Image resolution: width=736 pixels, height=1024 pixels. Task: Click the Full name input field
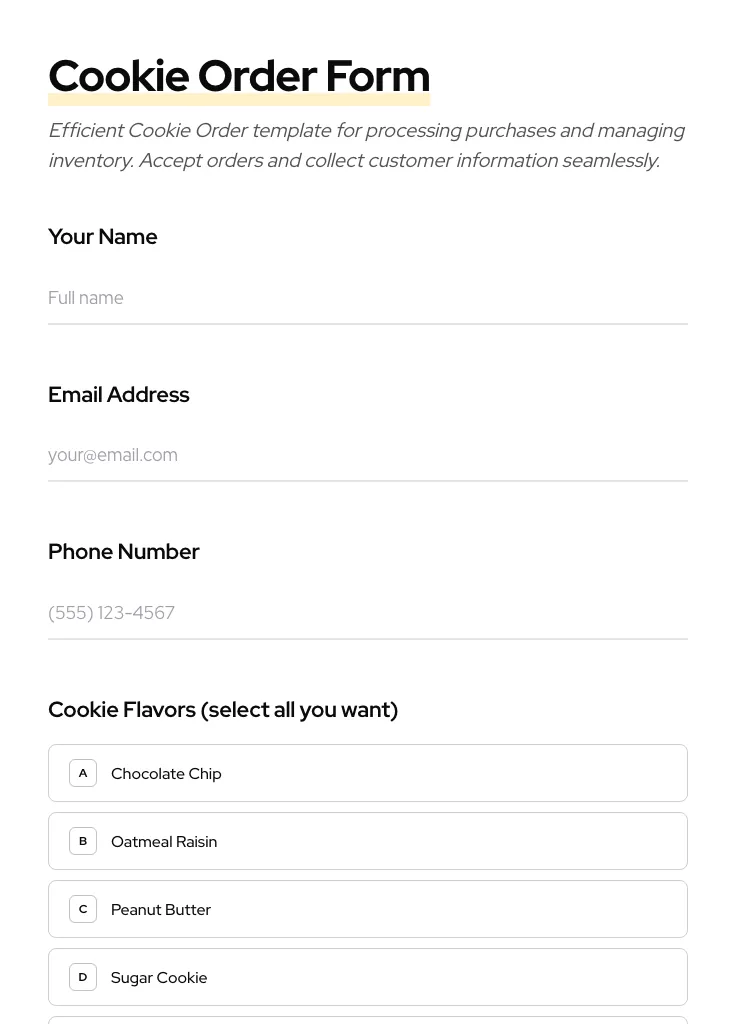368,298
